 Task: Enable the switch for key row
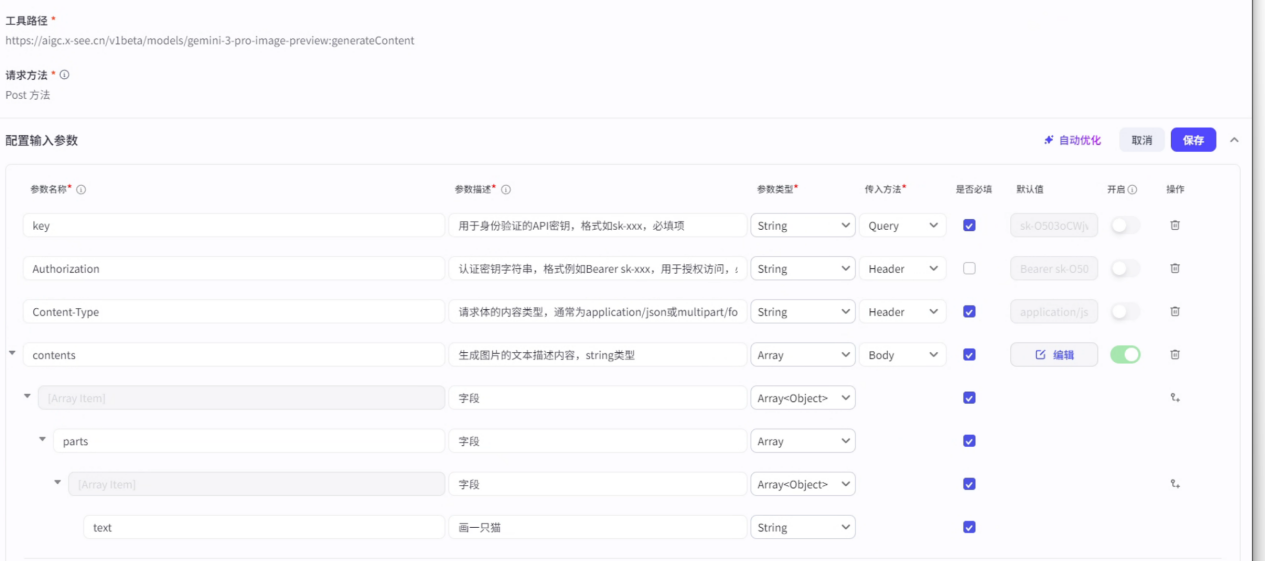[1125, 225]
